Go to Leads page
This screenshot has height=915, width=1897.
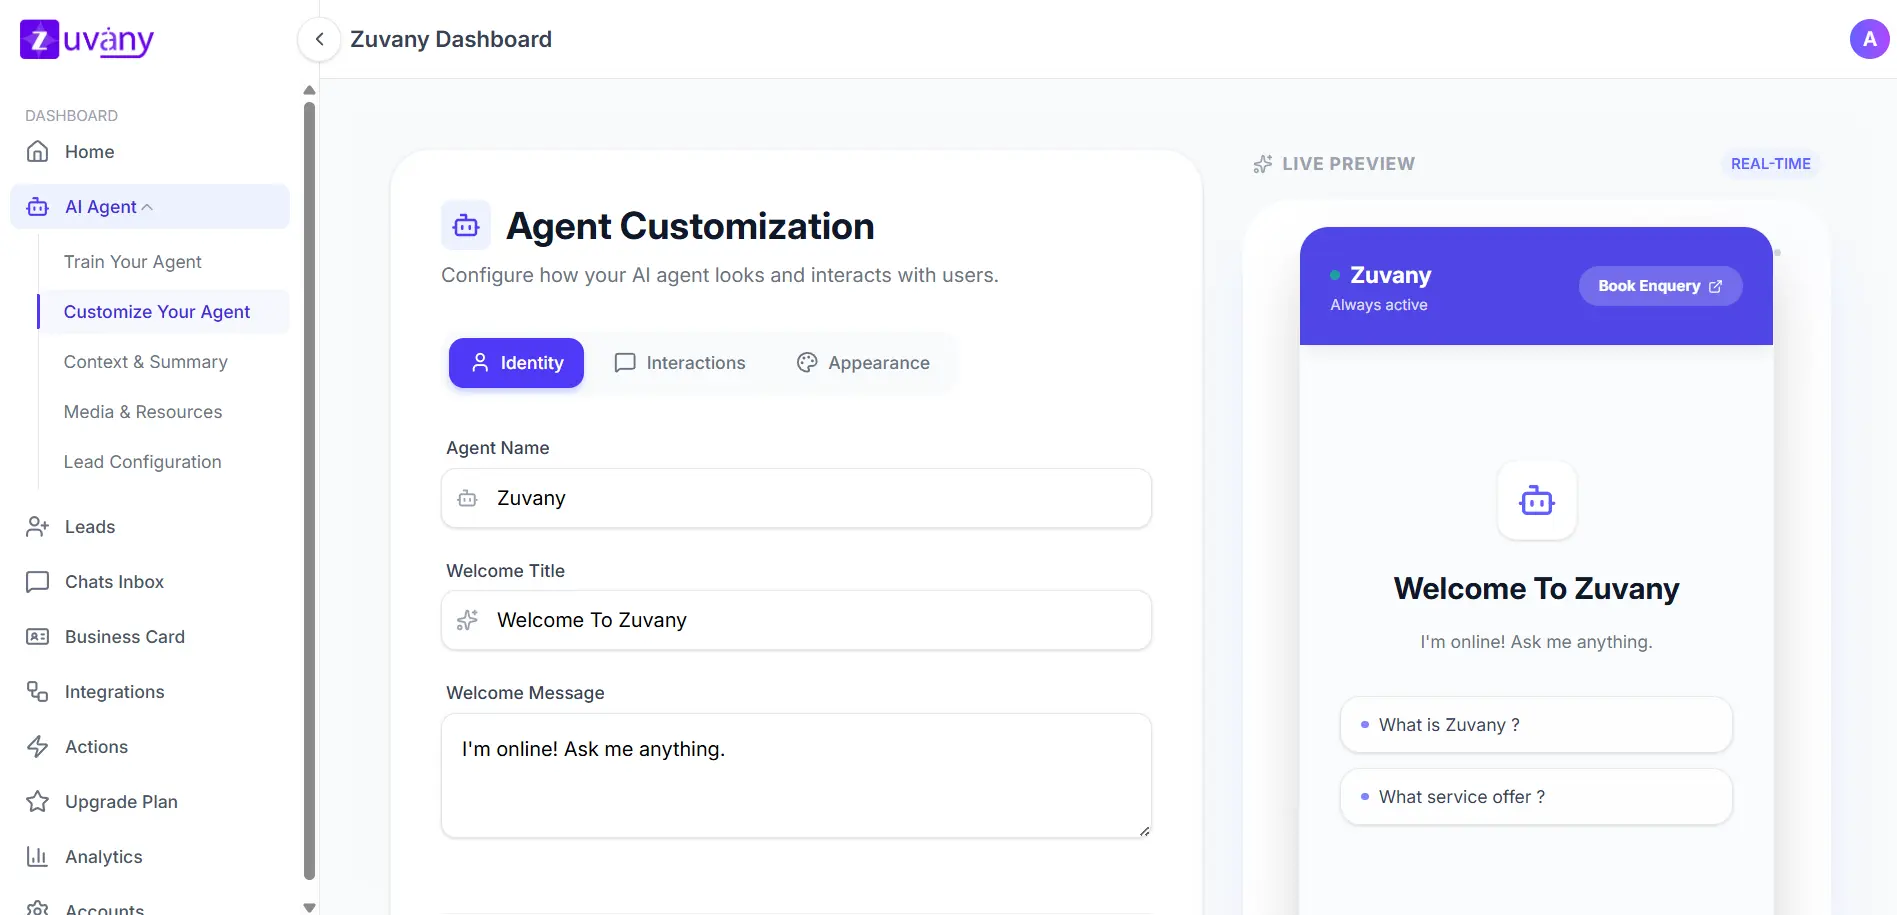click(90, 526)
